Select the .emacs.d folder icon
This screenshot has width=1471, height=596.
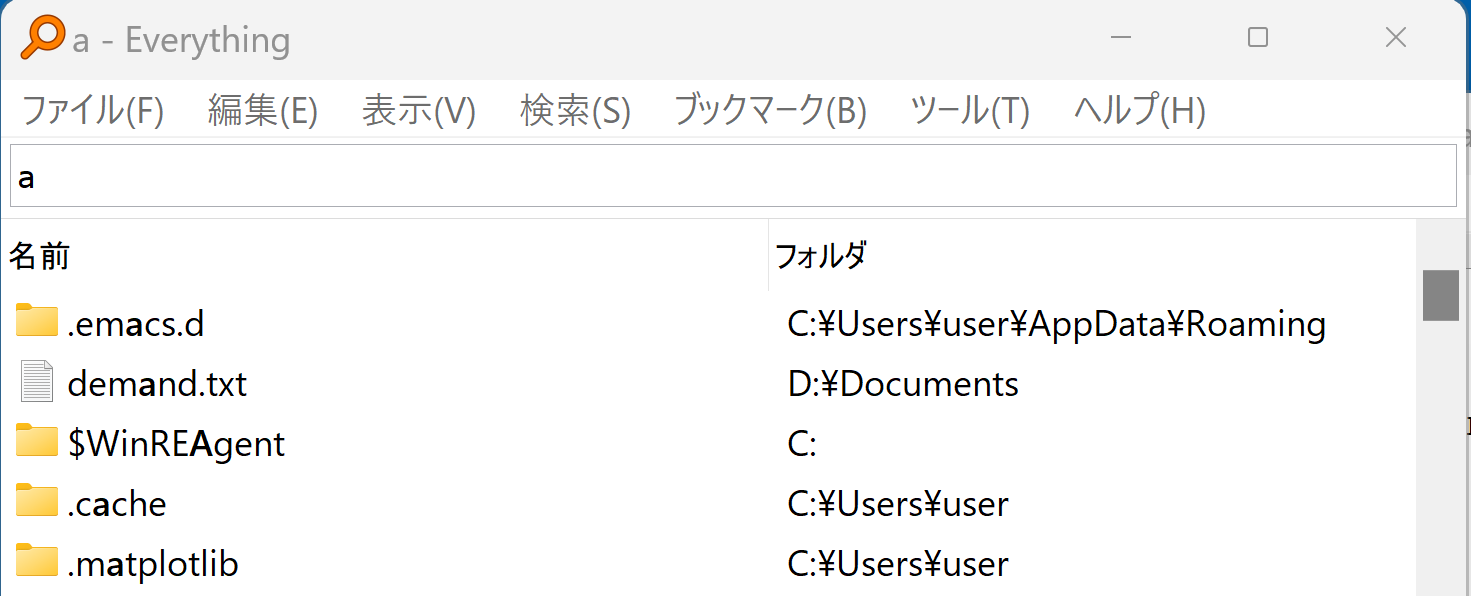tap(37, 322)
